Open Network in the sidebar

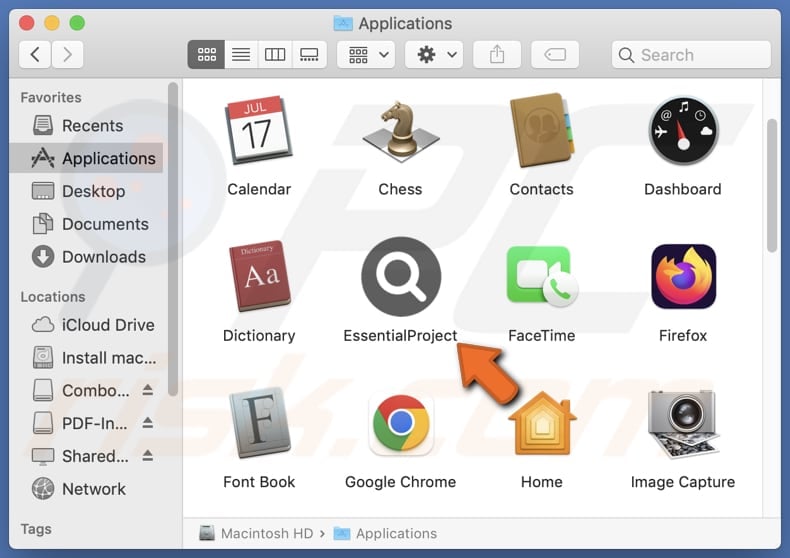(x=86, y=489)
